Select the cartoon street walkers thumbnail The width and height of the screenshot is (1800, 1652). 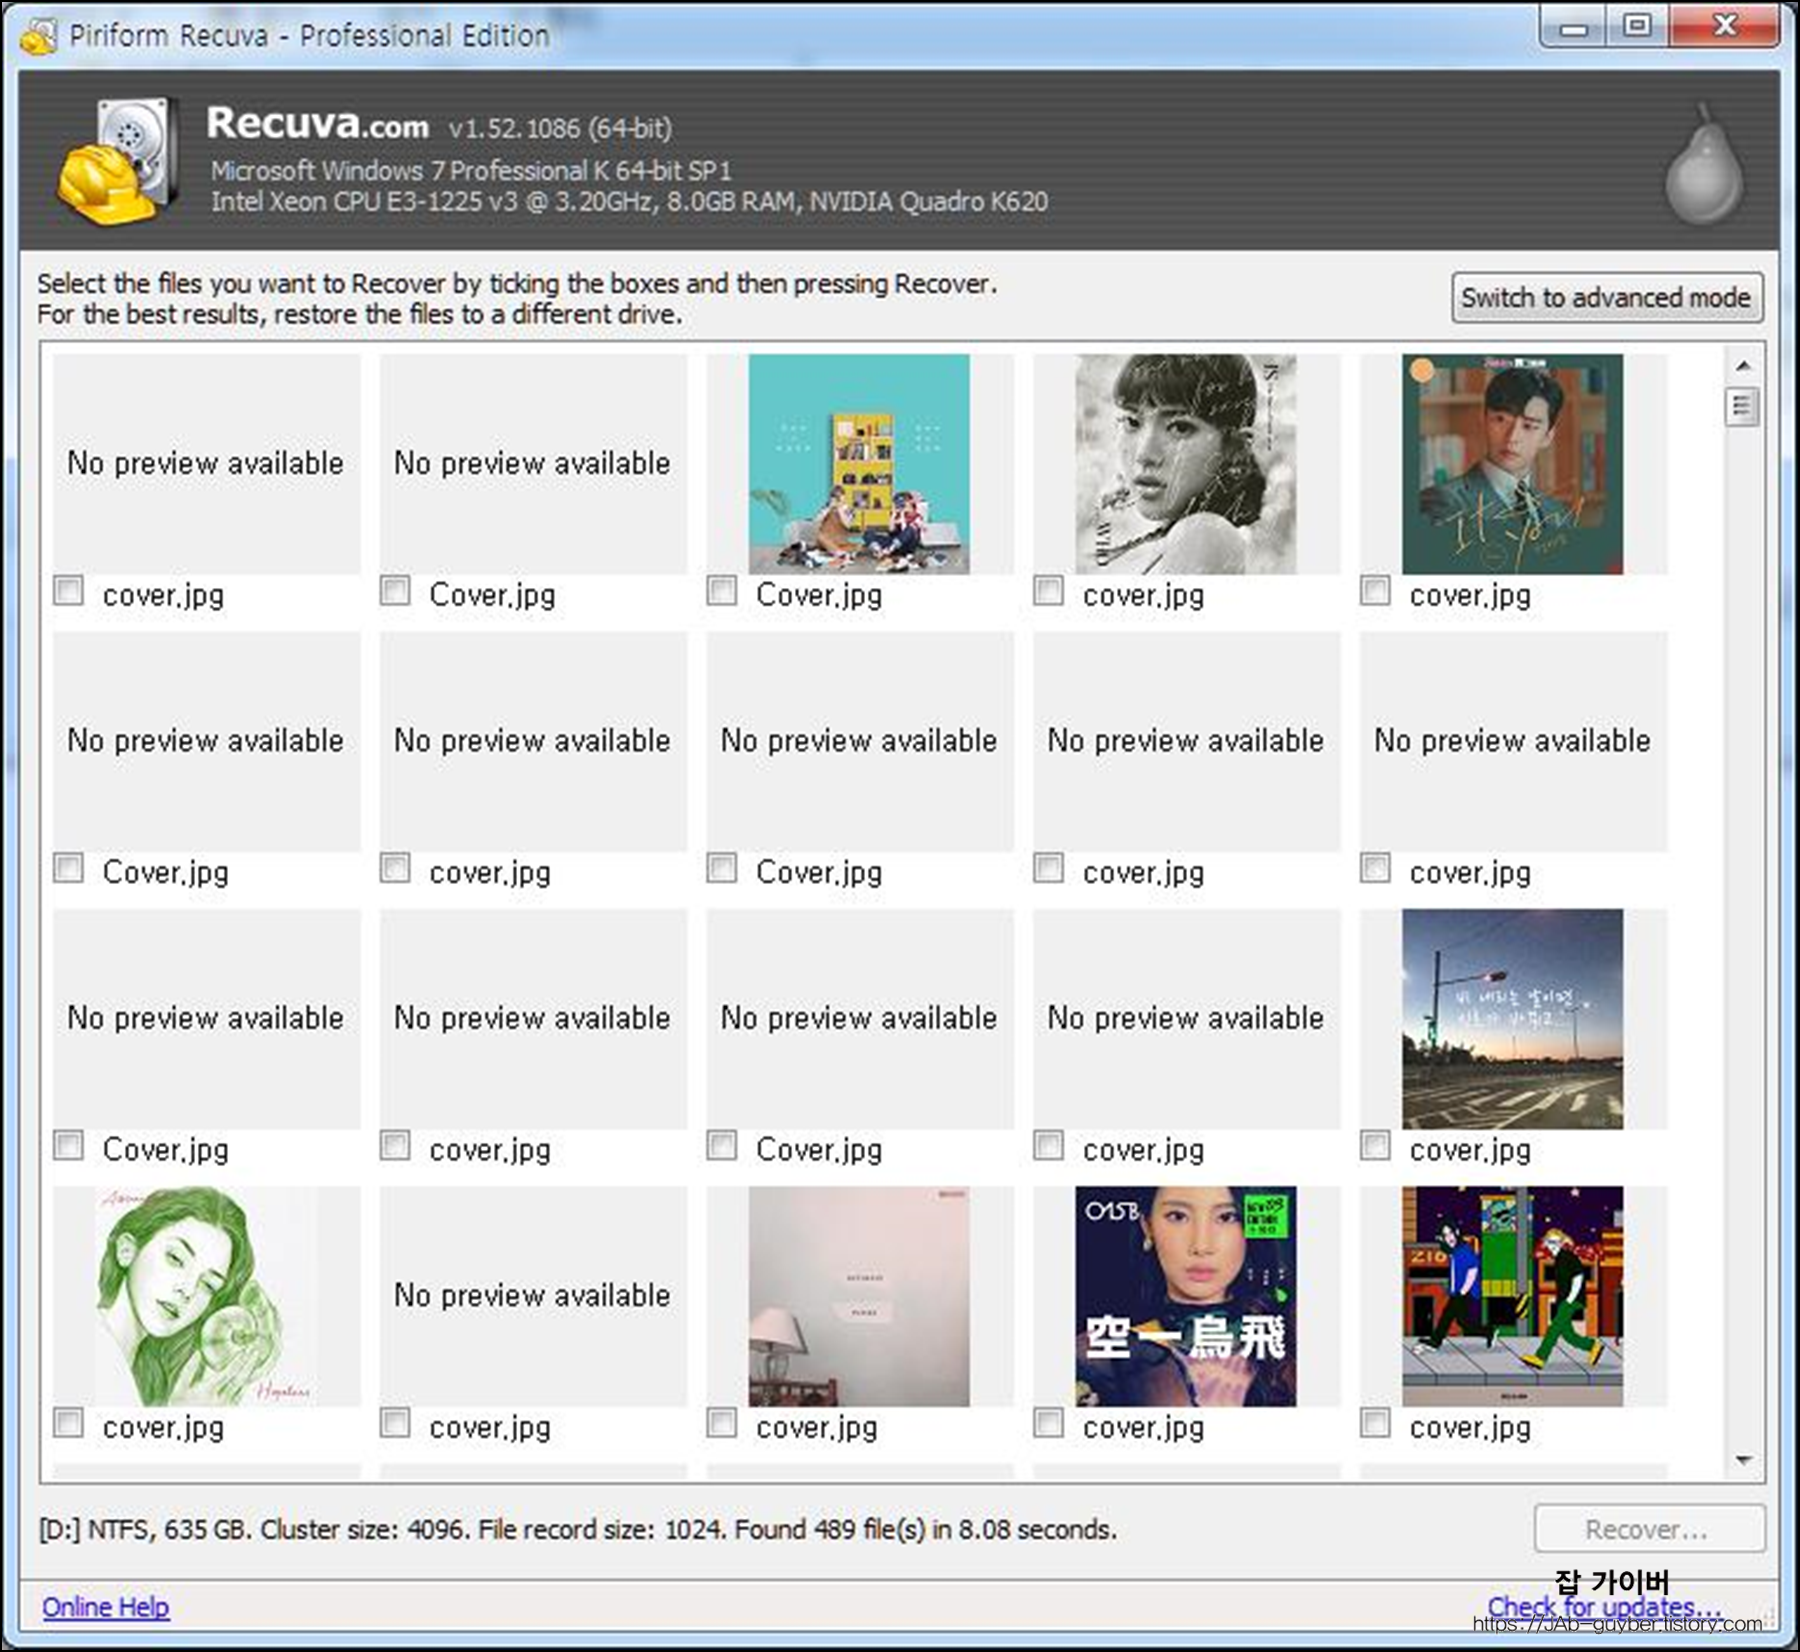click(x=1512, y=1296)
